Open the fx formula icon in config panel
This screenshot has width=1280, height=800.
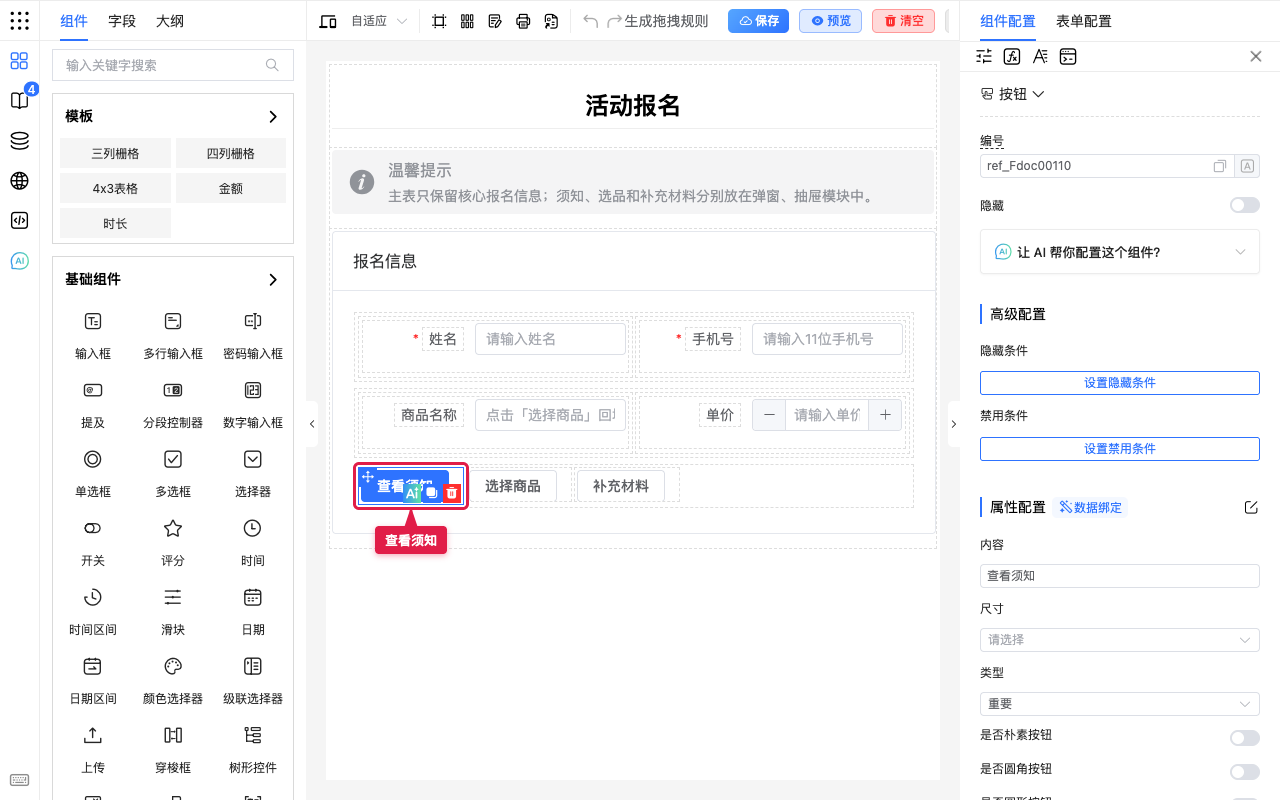pos(1012,56)
